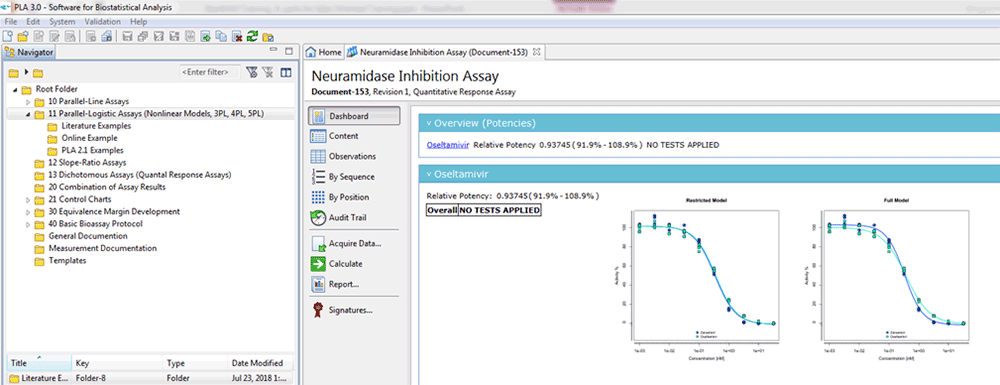This screenshot has width=1000, height=385.
Task: Expand 10 Parallel-Line Assays folder
Action: [27, 101]
